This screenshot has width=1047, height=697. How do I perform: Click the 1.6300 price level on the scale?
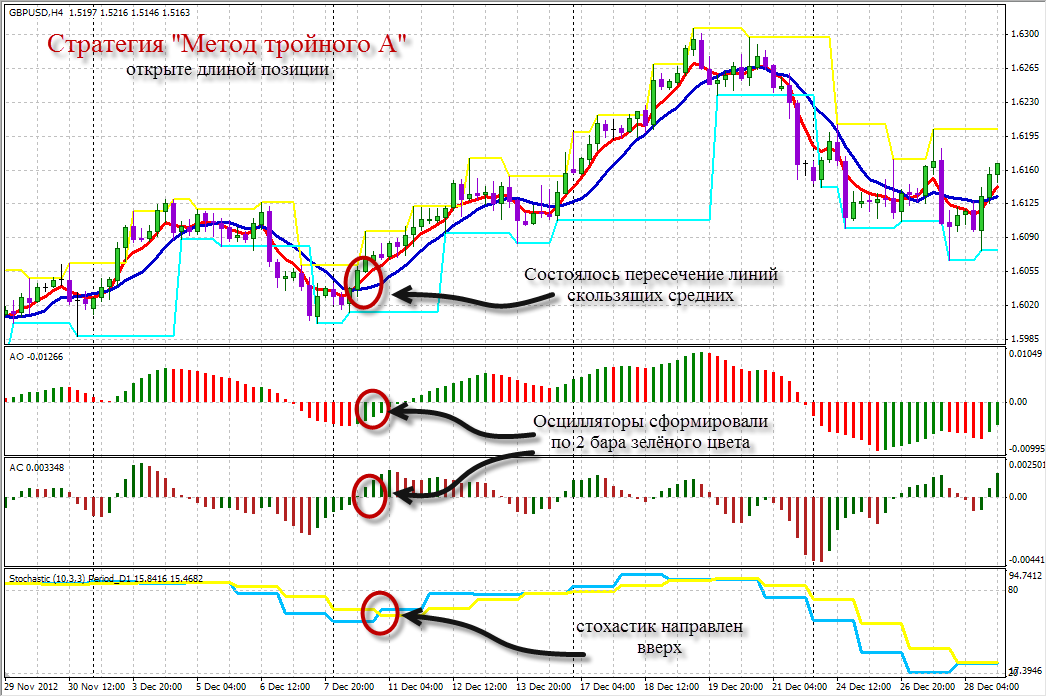(1024, 34)
